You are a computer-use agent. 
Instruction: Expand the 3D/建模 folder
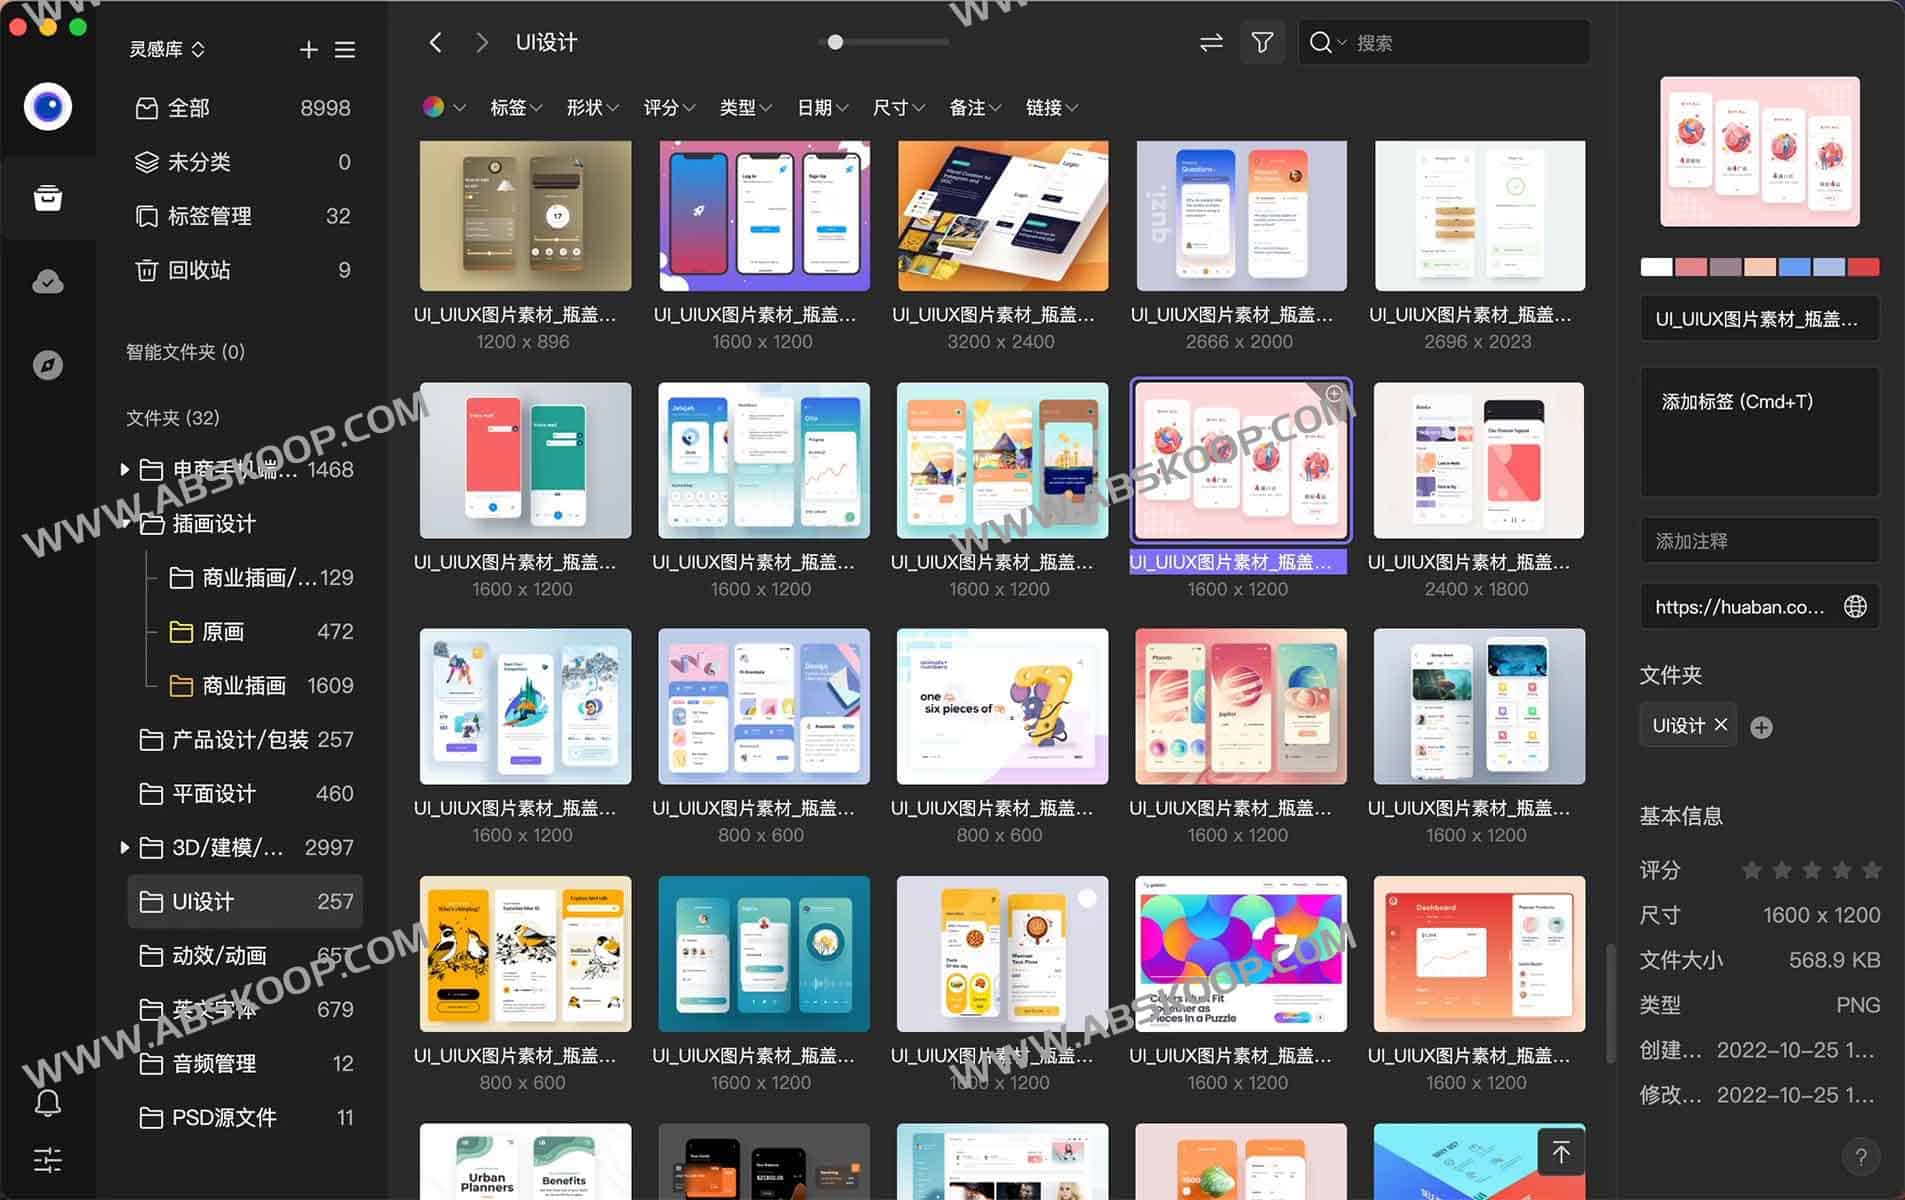point(124,847)
